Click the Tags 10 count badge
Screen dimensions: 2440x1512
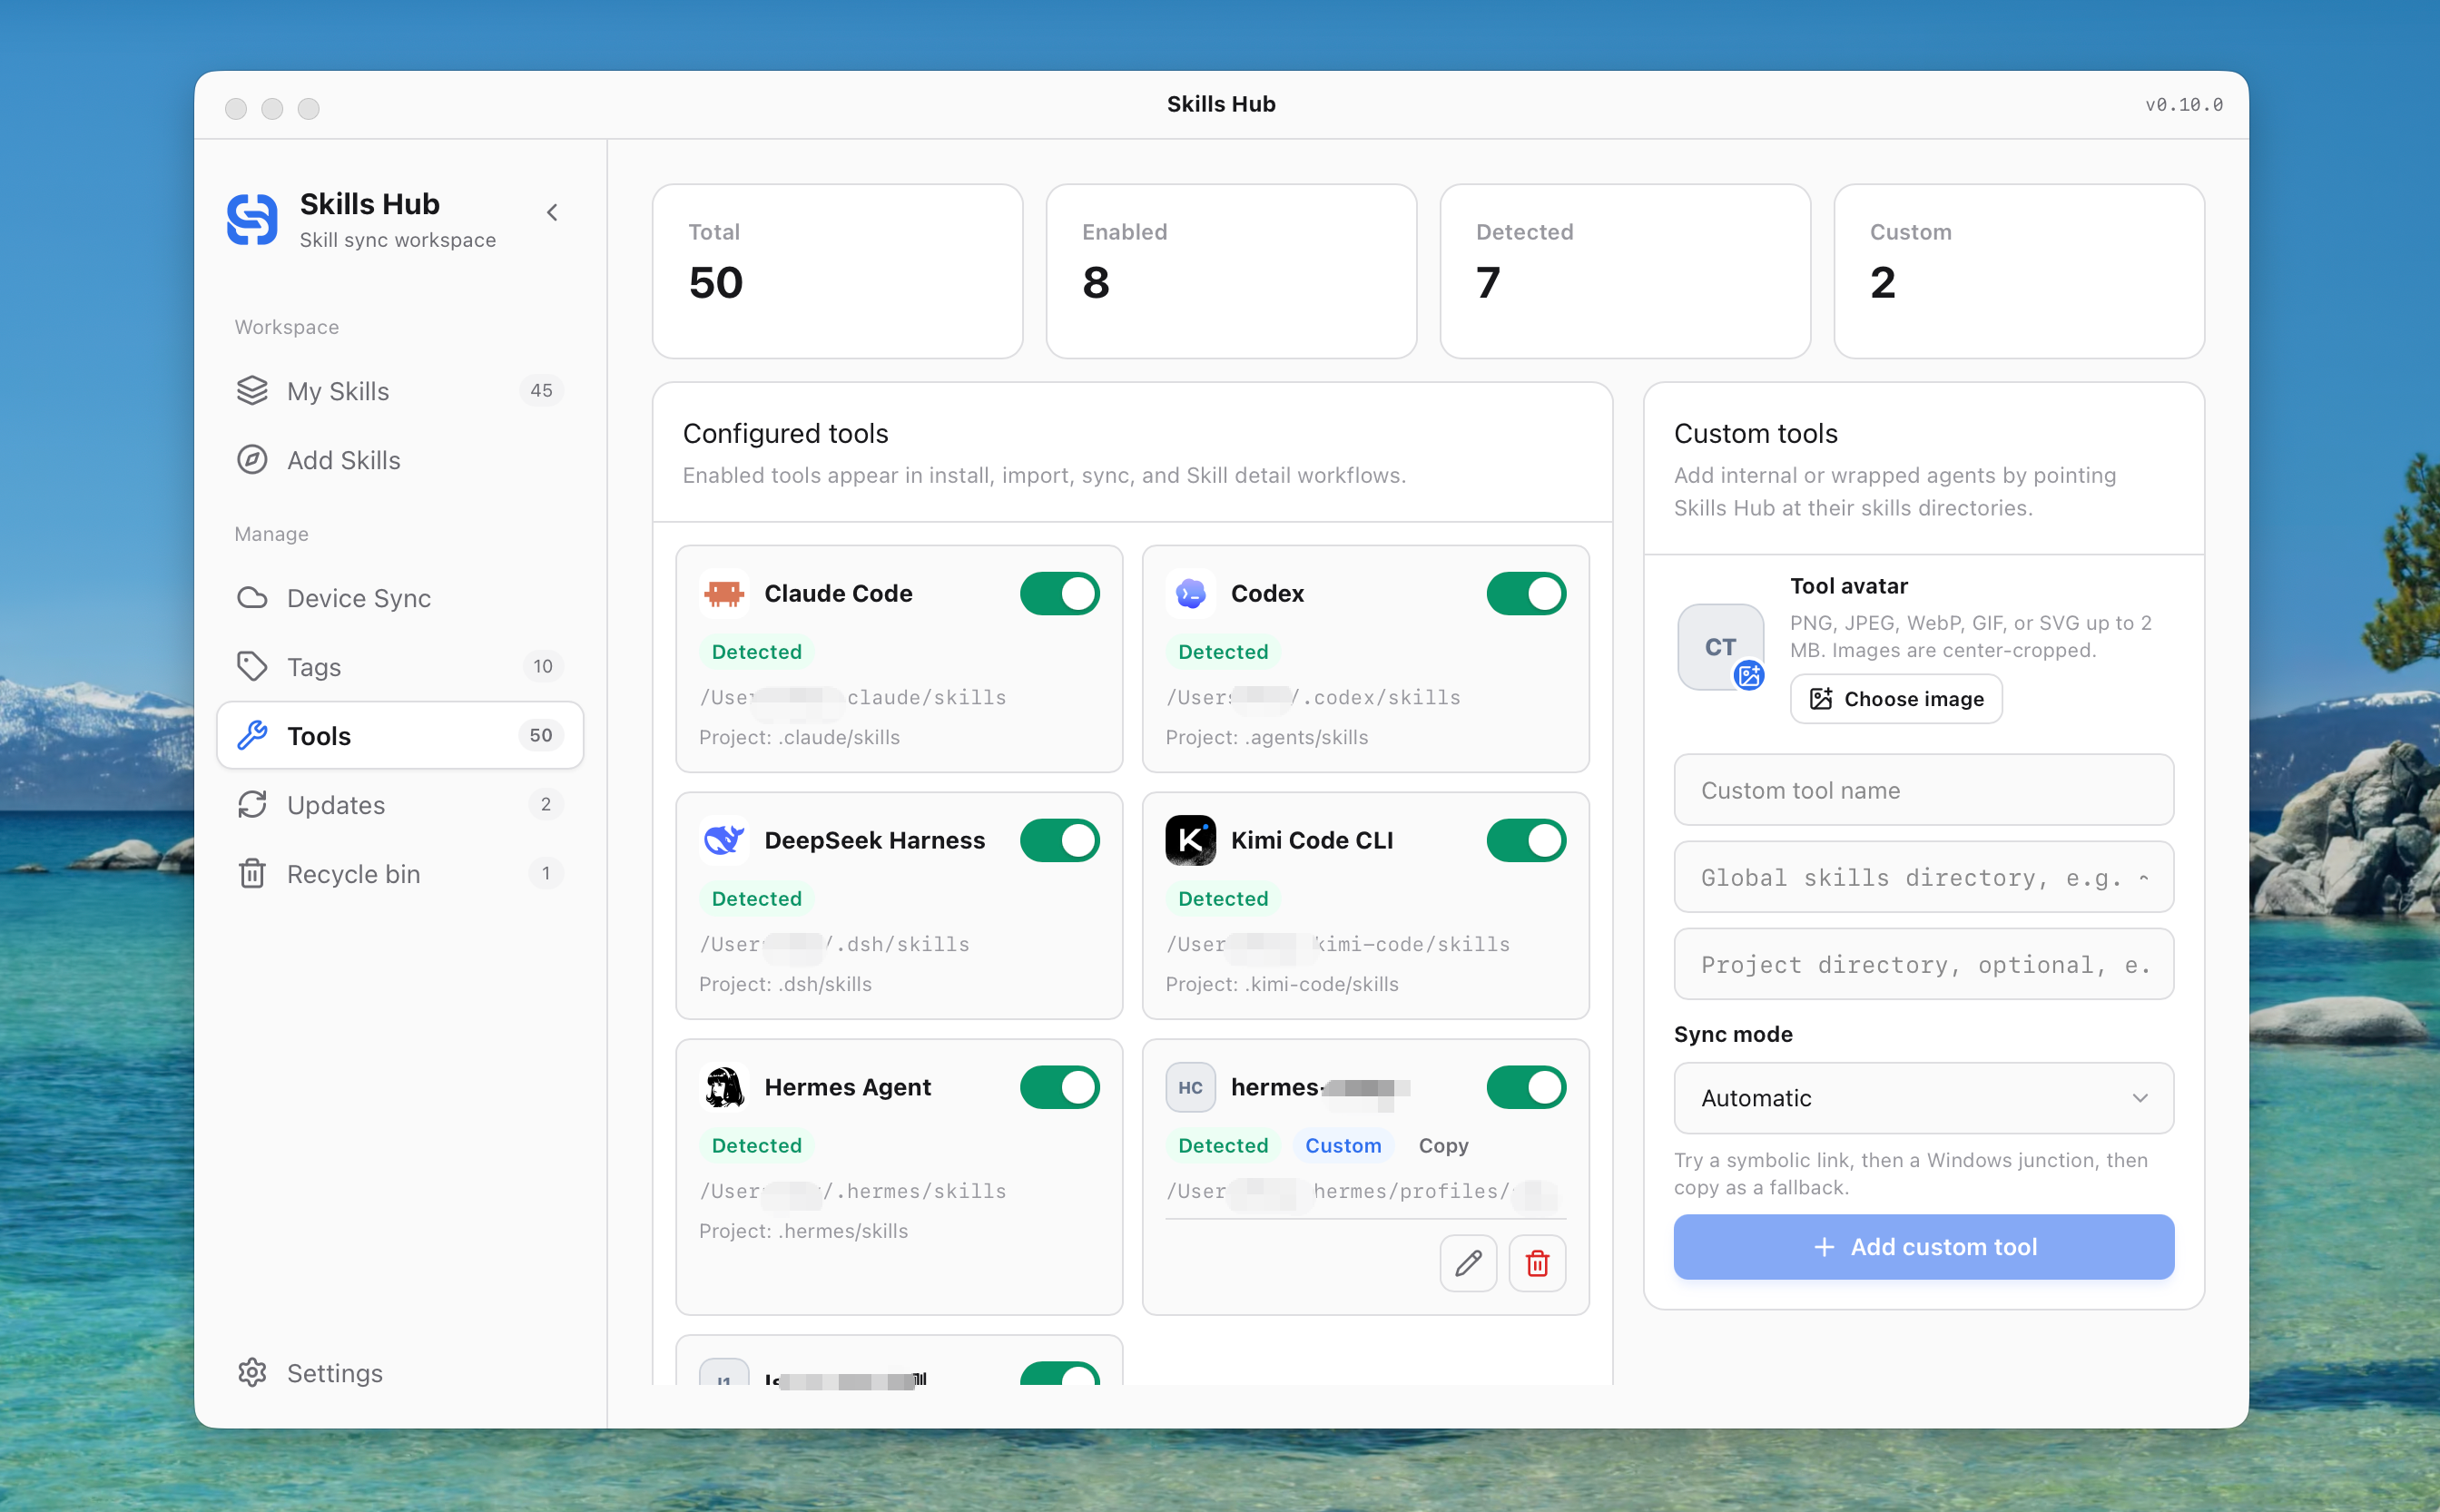pos(542,667)
